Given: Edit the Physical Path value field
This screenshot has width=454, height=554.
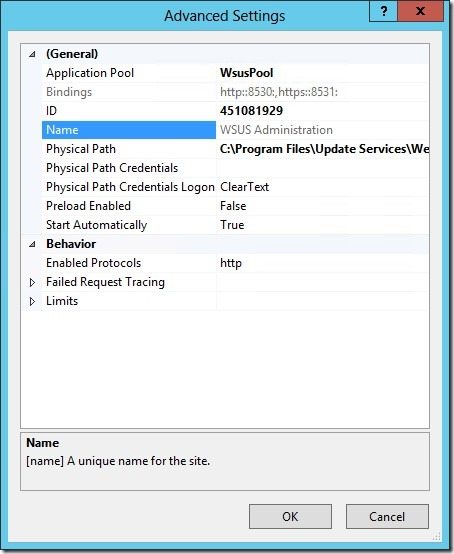Looking at the screenshot, I should (323, 149).
